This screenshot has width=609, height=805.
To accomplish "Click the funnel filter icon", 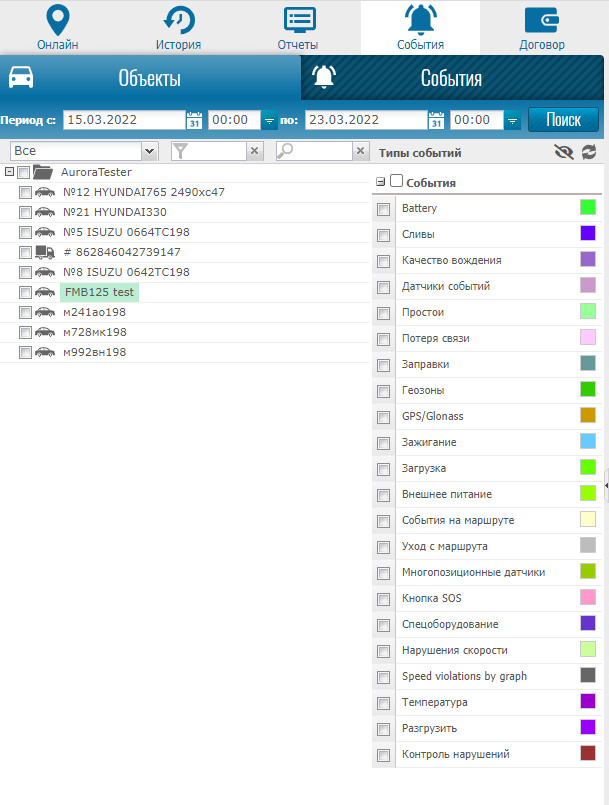I will point(180,151).
